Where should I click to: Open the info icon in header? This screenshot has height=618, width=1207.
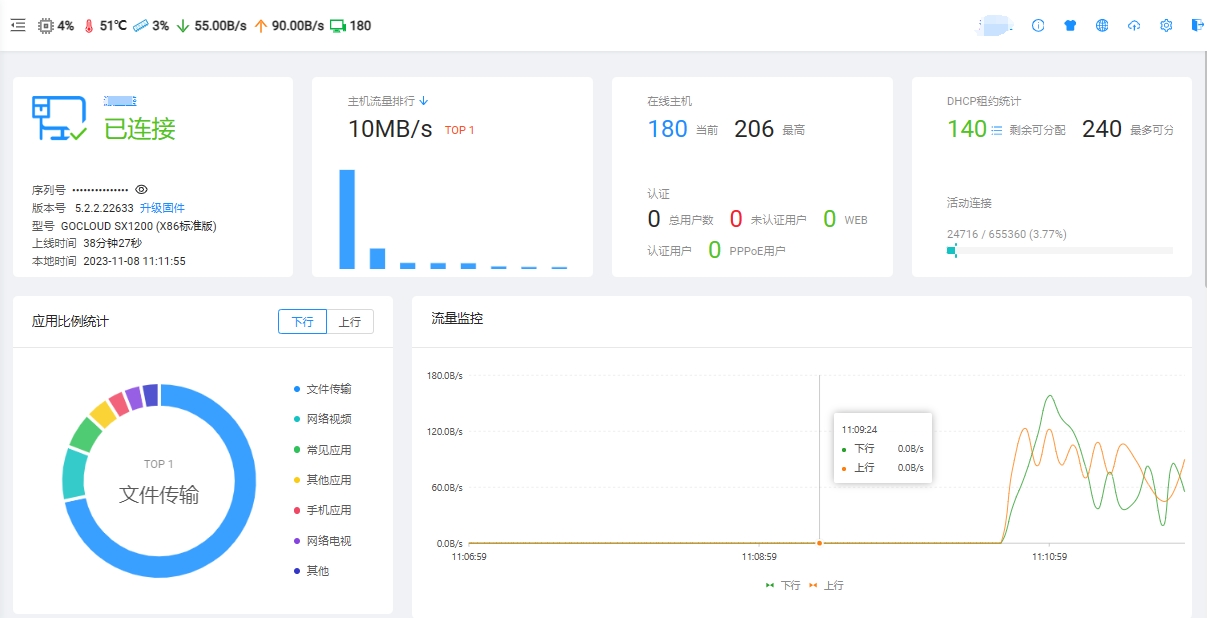(1038, 26)
